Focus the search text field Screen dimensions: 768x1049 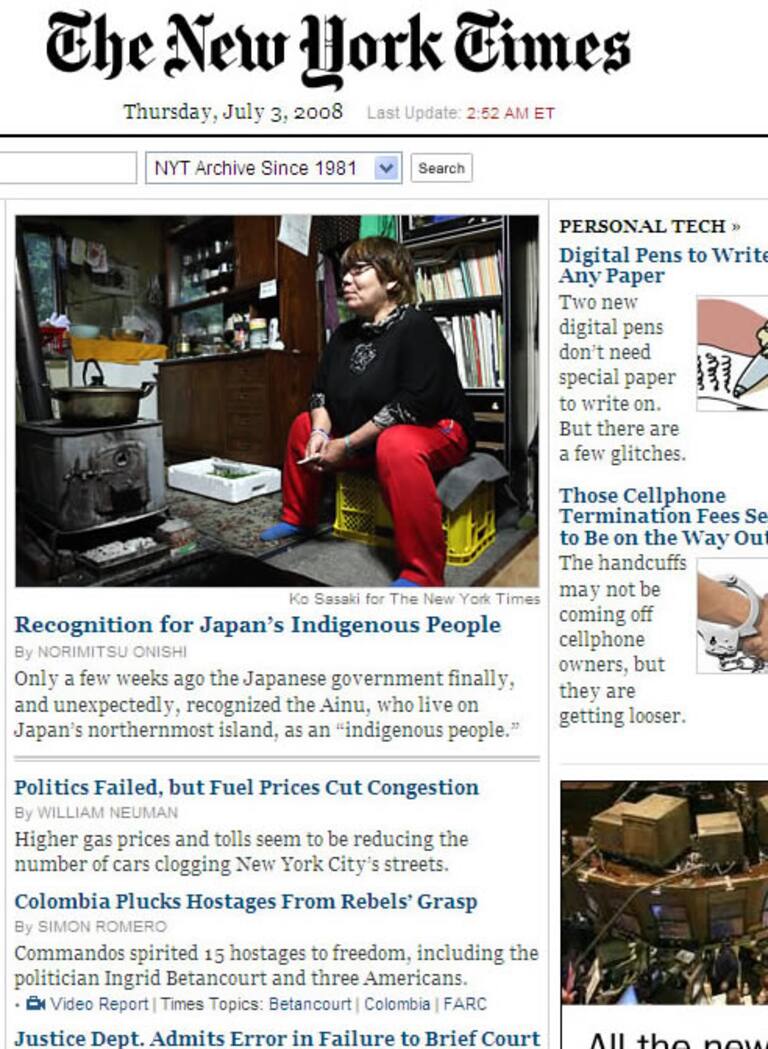[68, 168]
